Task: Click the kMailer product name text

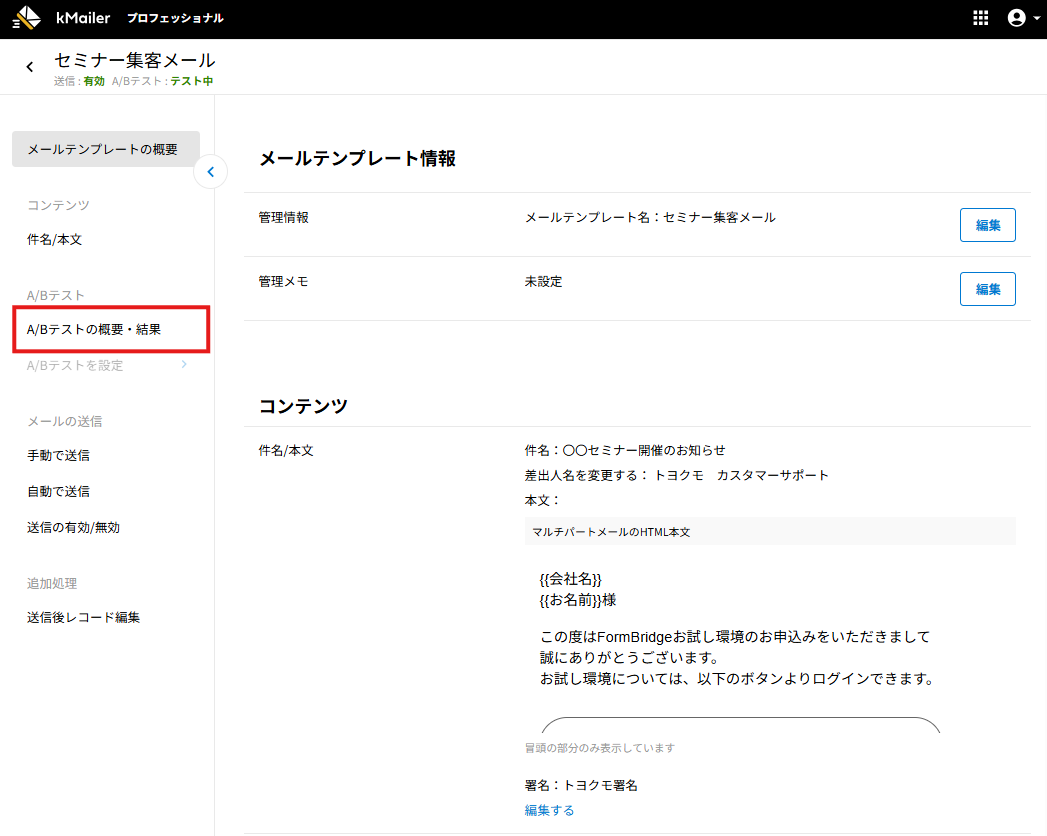Action: click(x=83, y=18)
